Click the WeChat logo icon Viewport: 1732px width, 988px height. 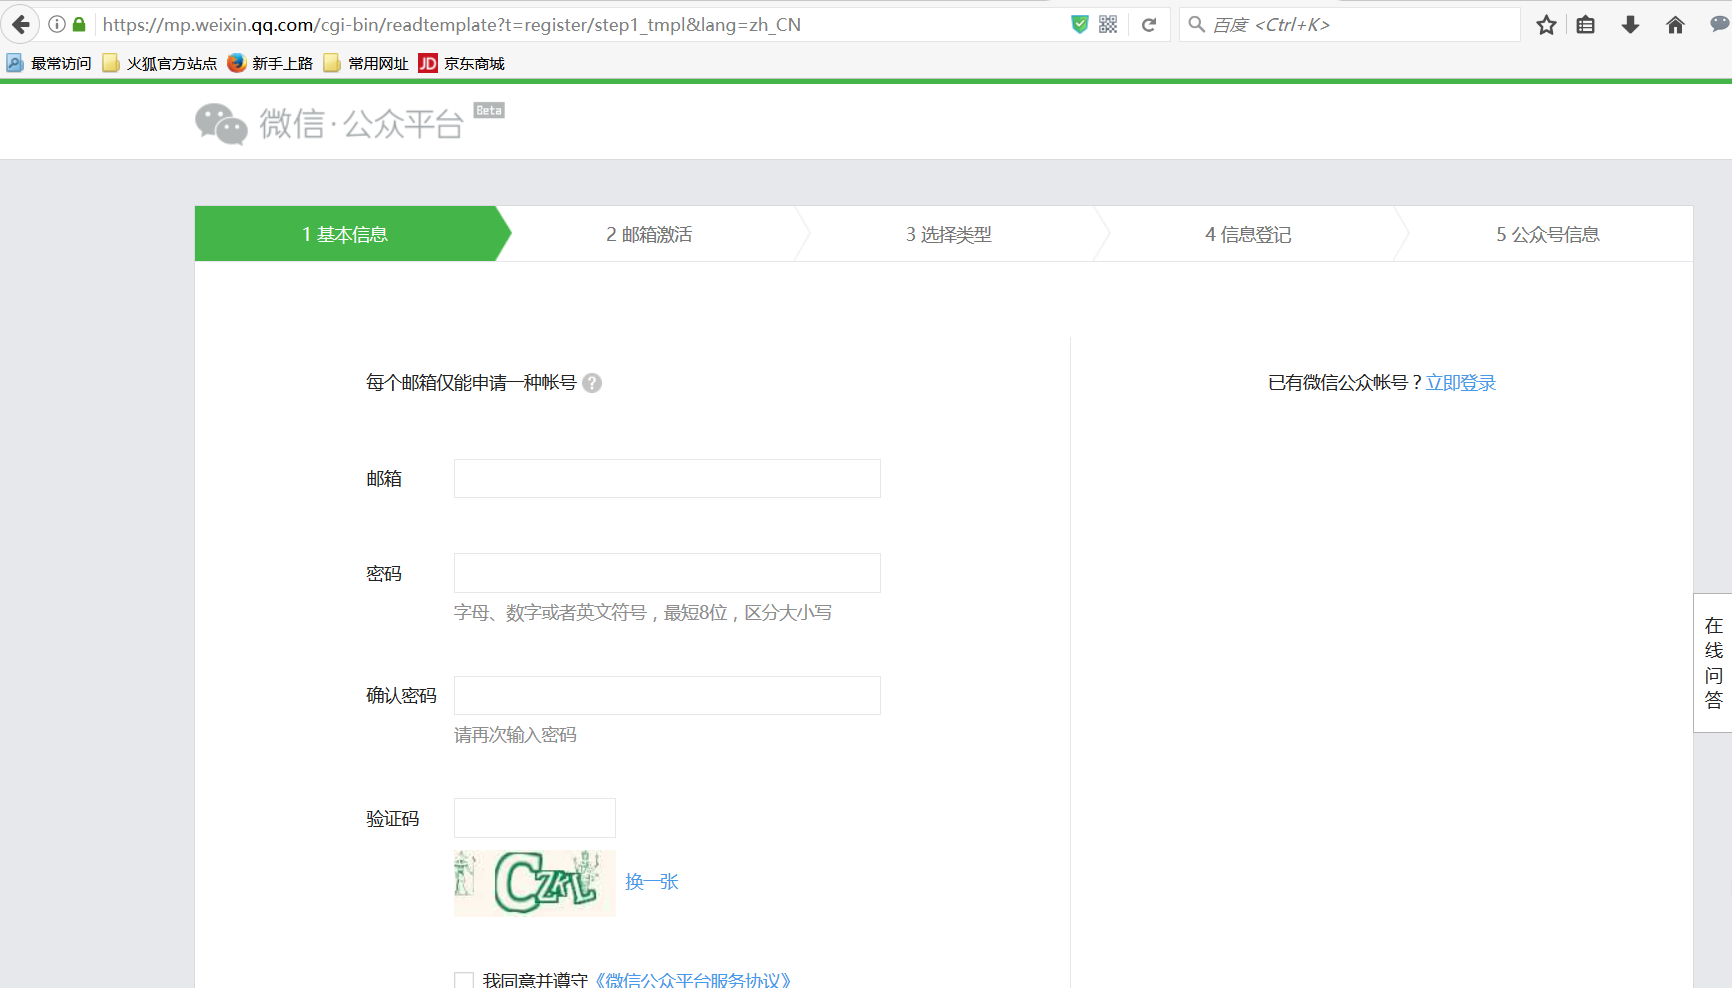click(x=221, y=124)
